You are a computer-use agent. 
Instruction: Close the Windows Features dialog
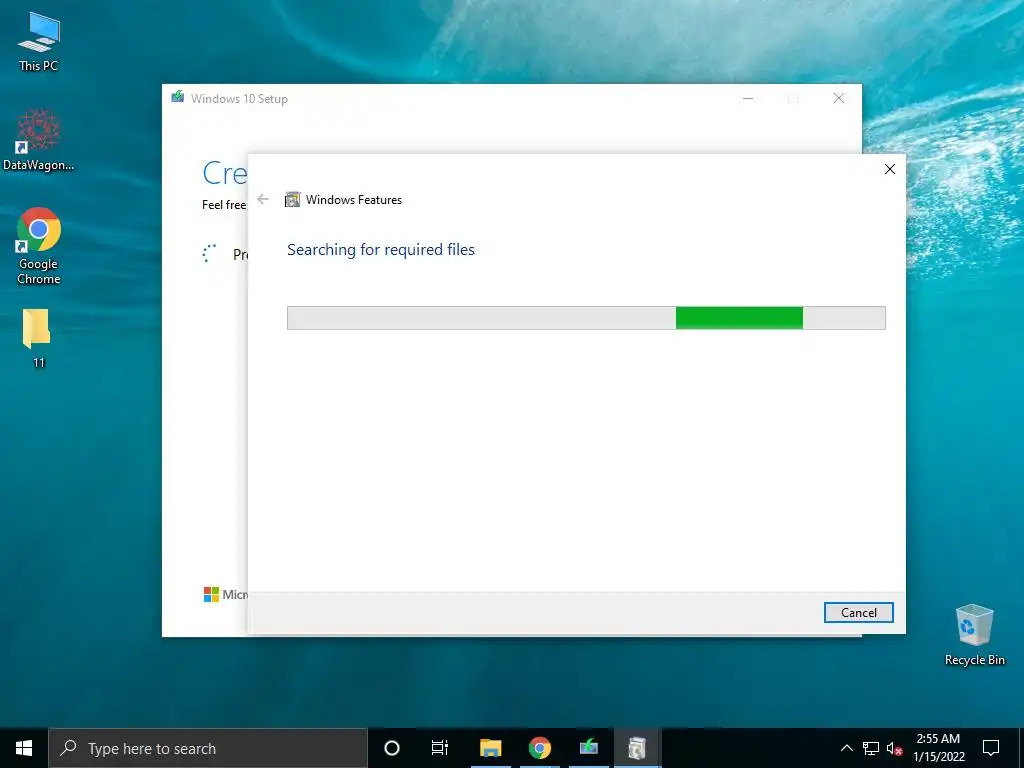[x=889, y=169]
